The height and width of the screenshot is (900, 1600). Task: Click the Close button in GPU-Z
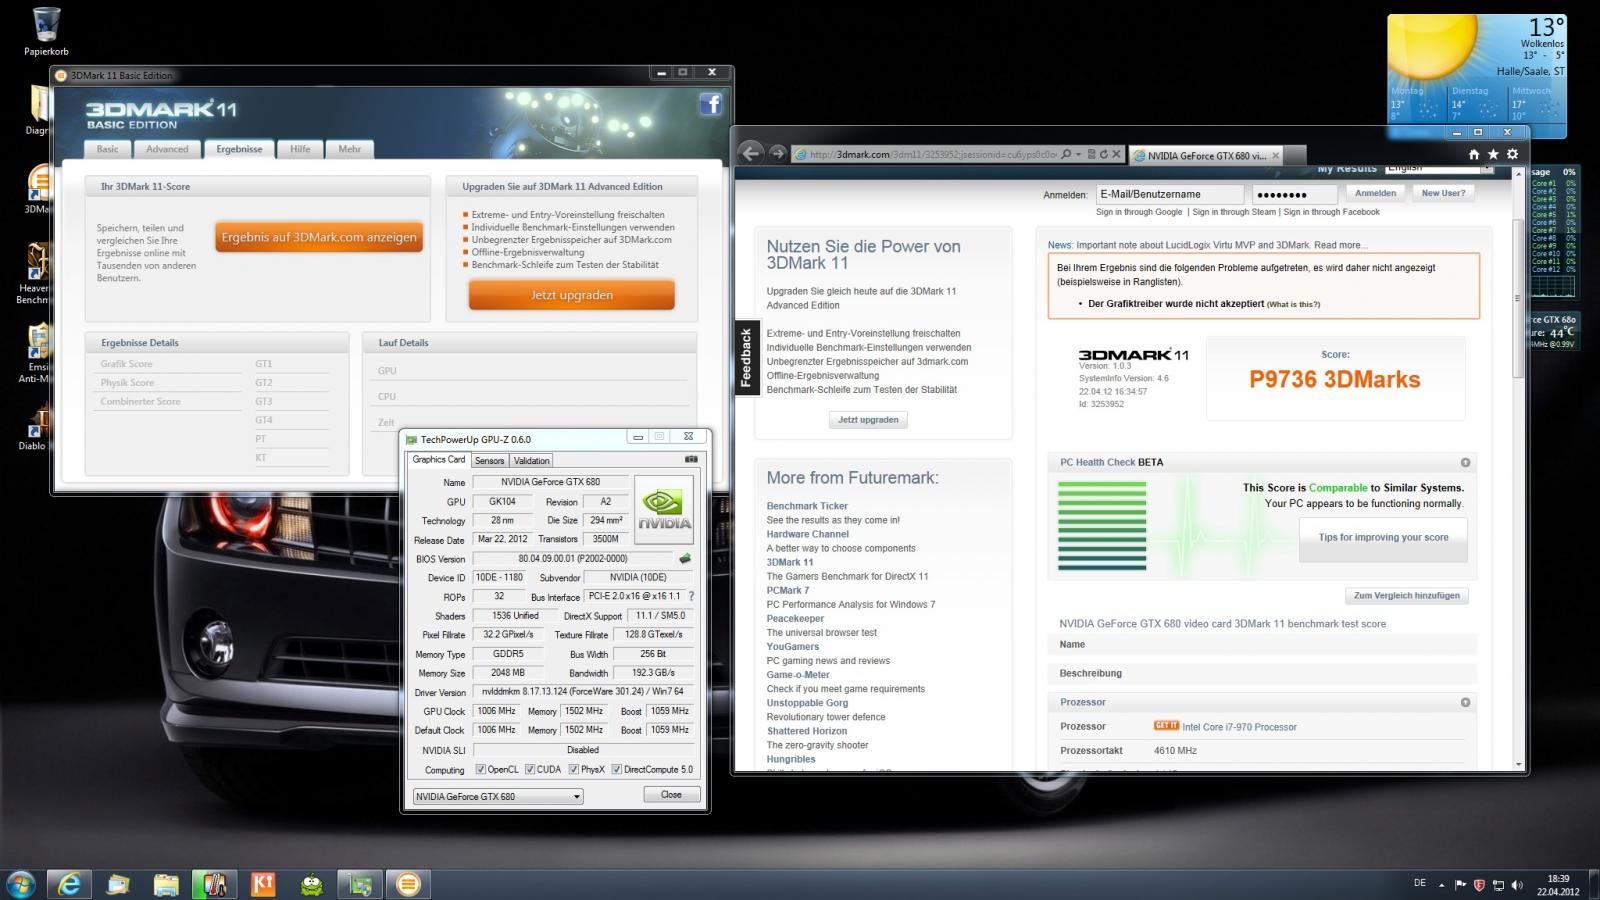pyautogui.click(x=671, y=795)
